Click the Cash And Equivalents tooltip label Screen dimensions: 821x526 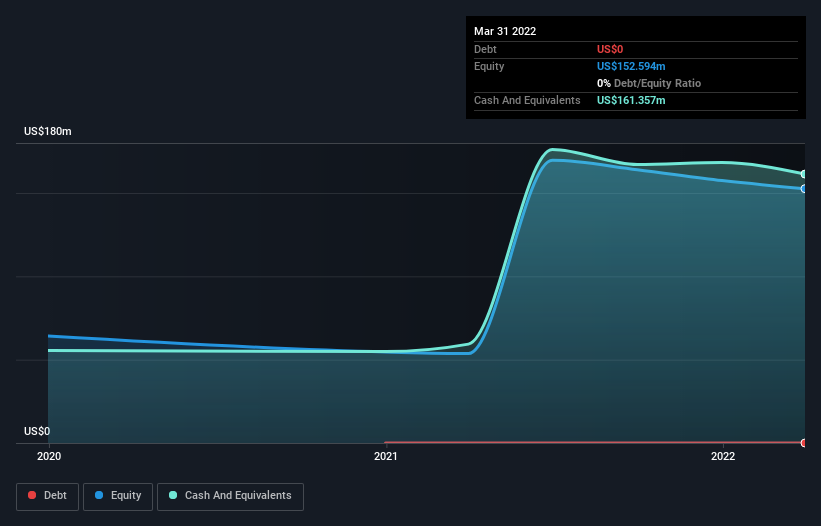(x=527, y=100)
